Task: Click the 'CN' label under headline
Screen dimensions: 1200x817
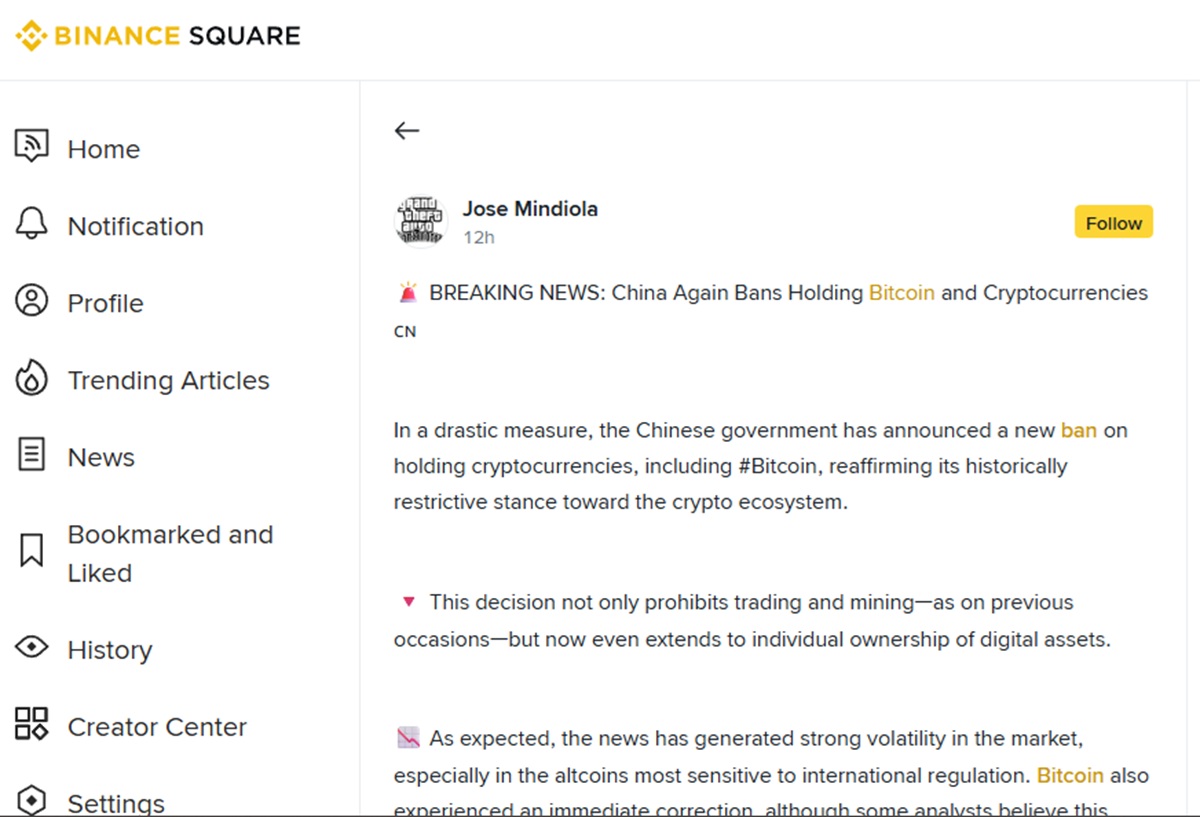Action: point(405,331)
